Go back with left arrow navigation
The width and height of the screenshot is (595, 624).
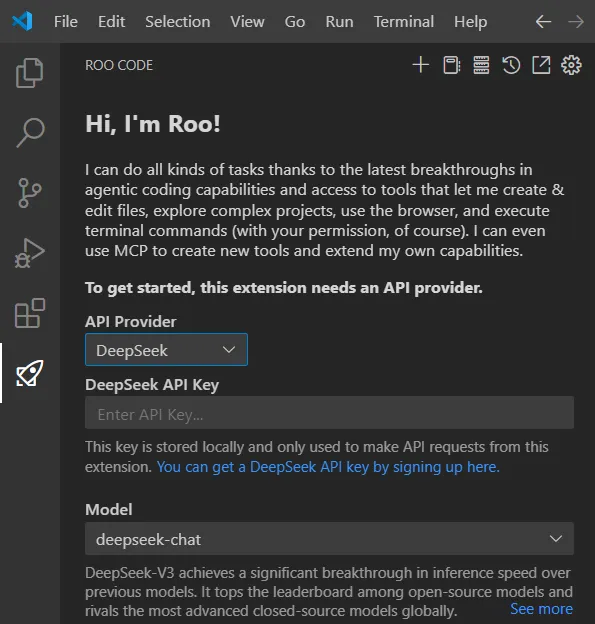pyautogui.click(x=543, y=21)
